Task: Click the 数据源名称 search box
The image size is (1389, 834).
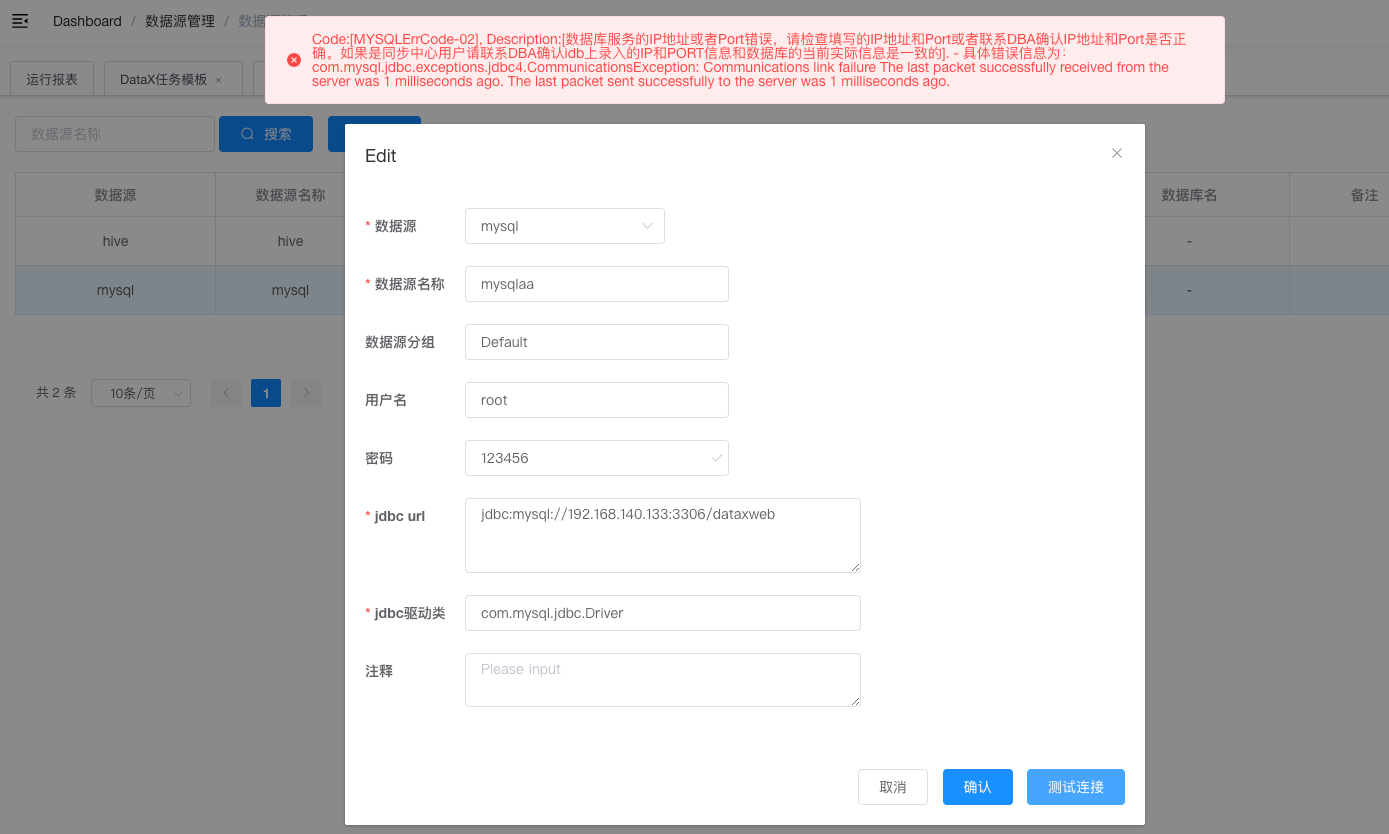Action: (x=115, y=134)
